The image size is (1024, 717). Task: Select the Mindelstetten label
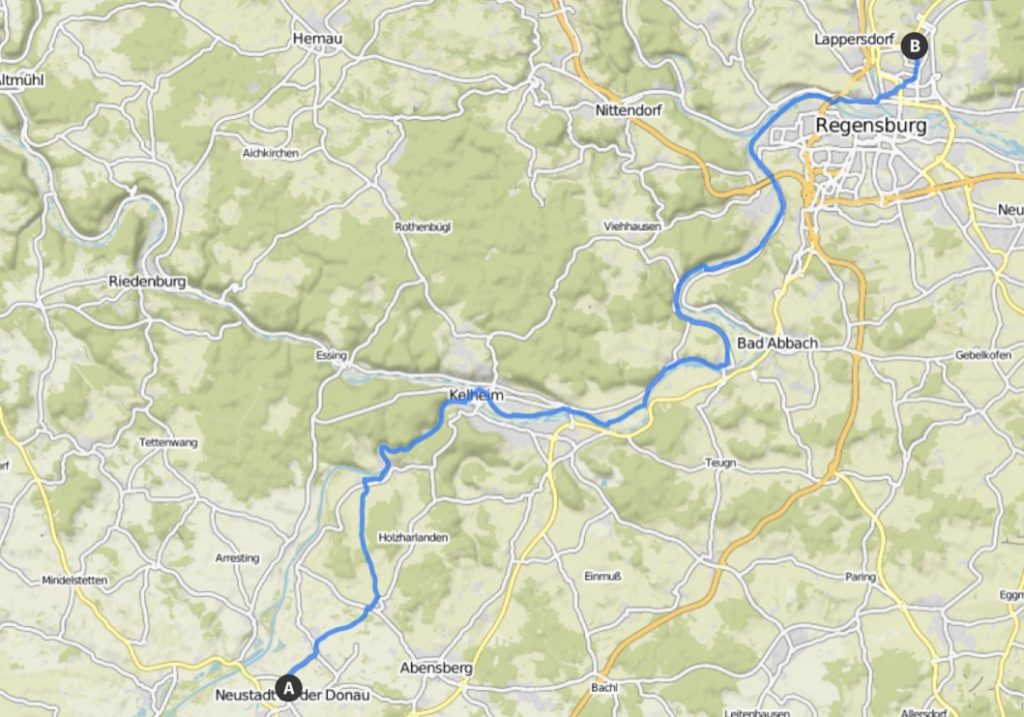pos(74,580)
